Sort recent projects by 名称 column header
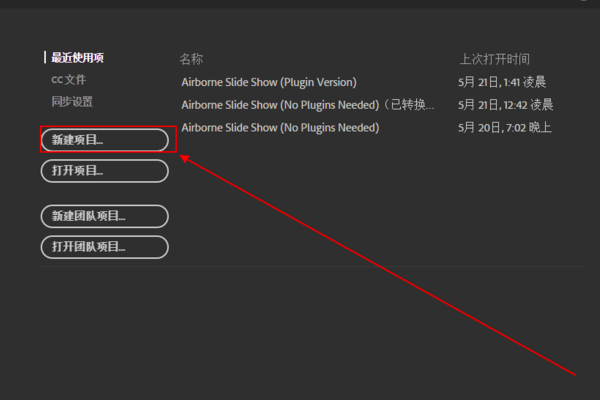 click(191, 59)
